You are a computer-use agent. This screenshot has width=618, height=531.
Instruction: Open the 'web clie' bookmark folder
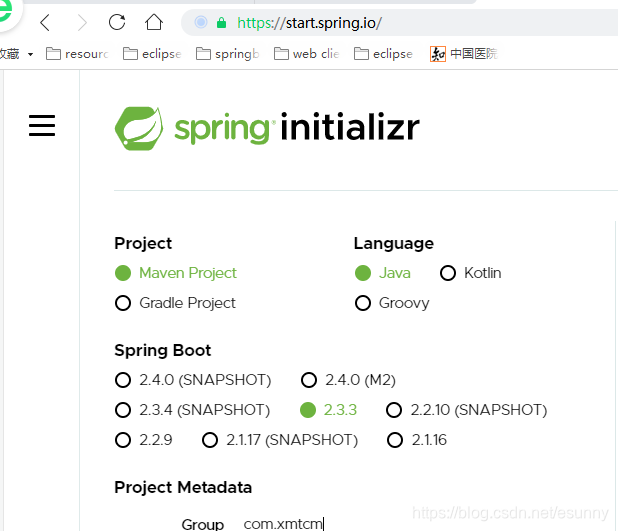[x=307, y=54]
